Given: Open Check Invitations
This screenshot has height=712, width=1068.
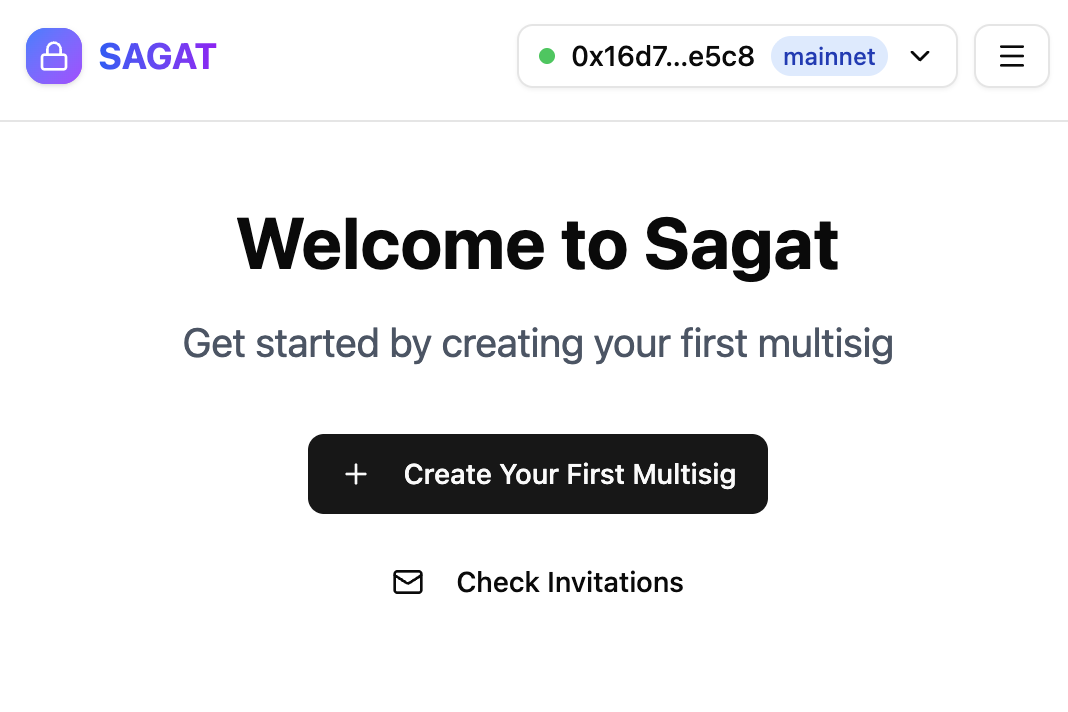Looking at the screenshot, I should point(569,582).
